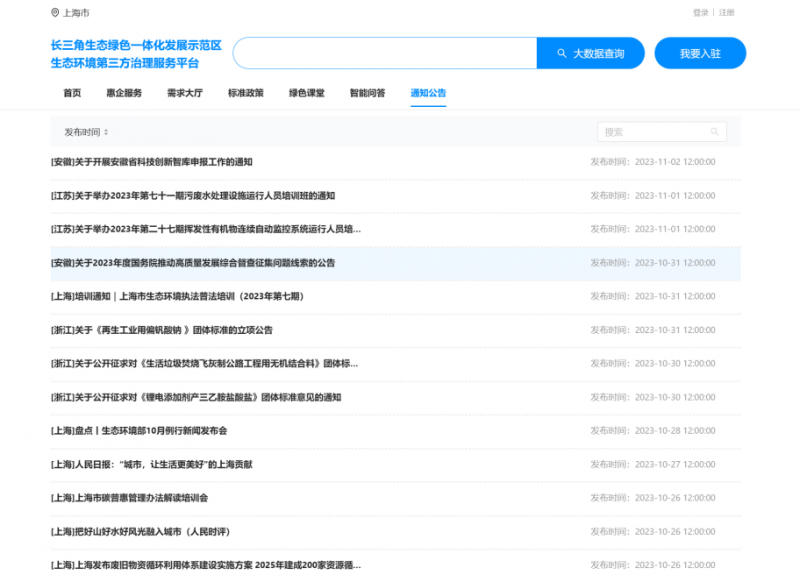Select the 绿色课堂 tab
Viewport: 800px width, 582px height.
tap(307, 93)
